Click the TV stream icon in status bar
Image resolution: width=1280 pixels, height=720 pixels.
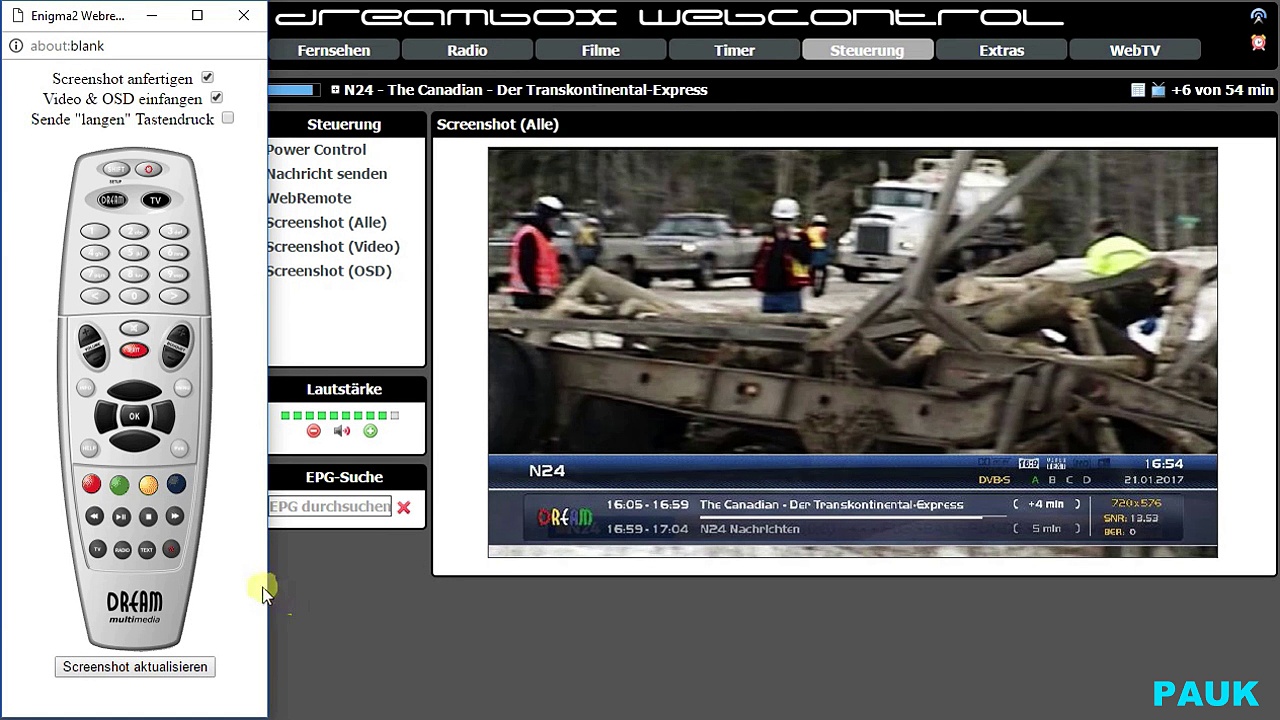click(1158, 90)
